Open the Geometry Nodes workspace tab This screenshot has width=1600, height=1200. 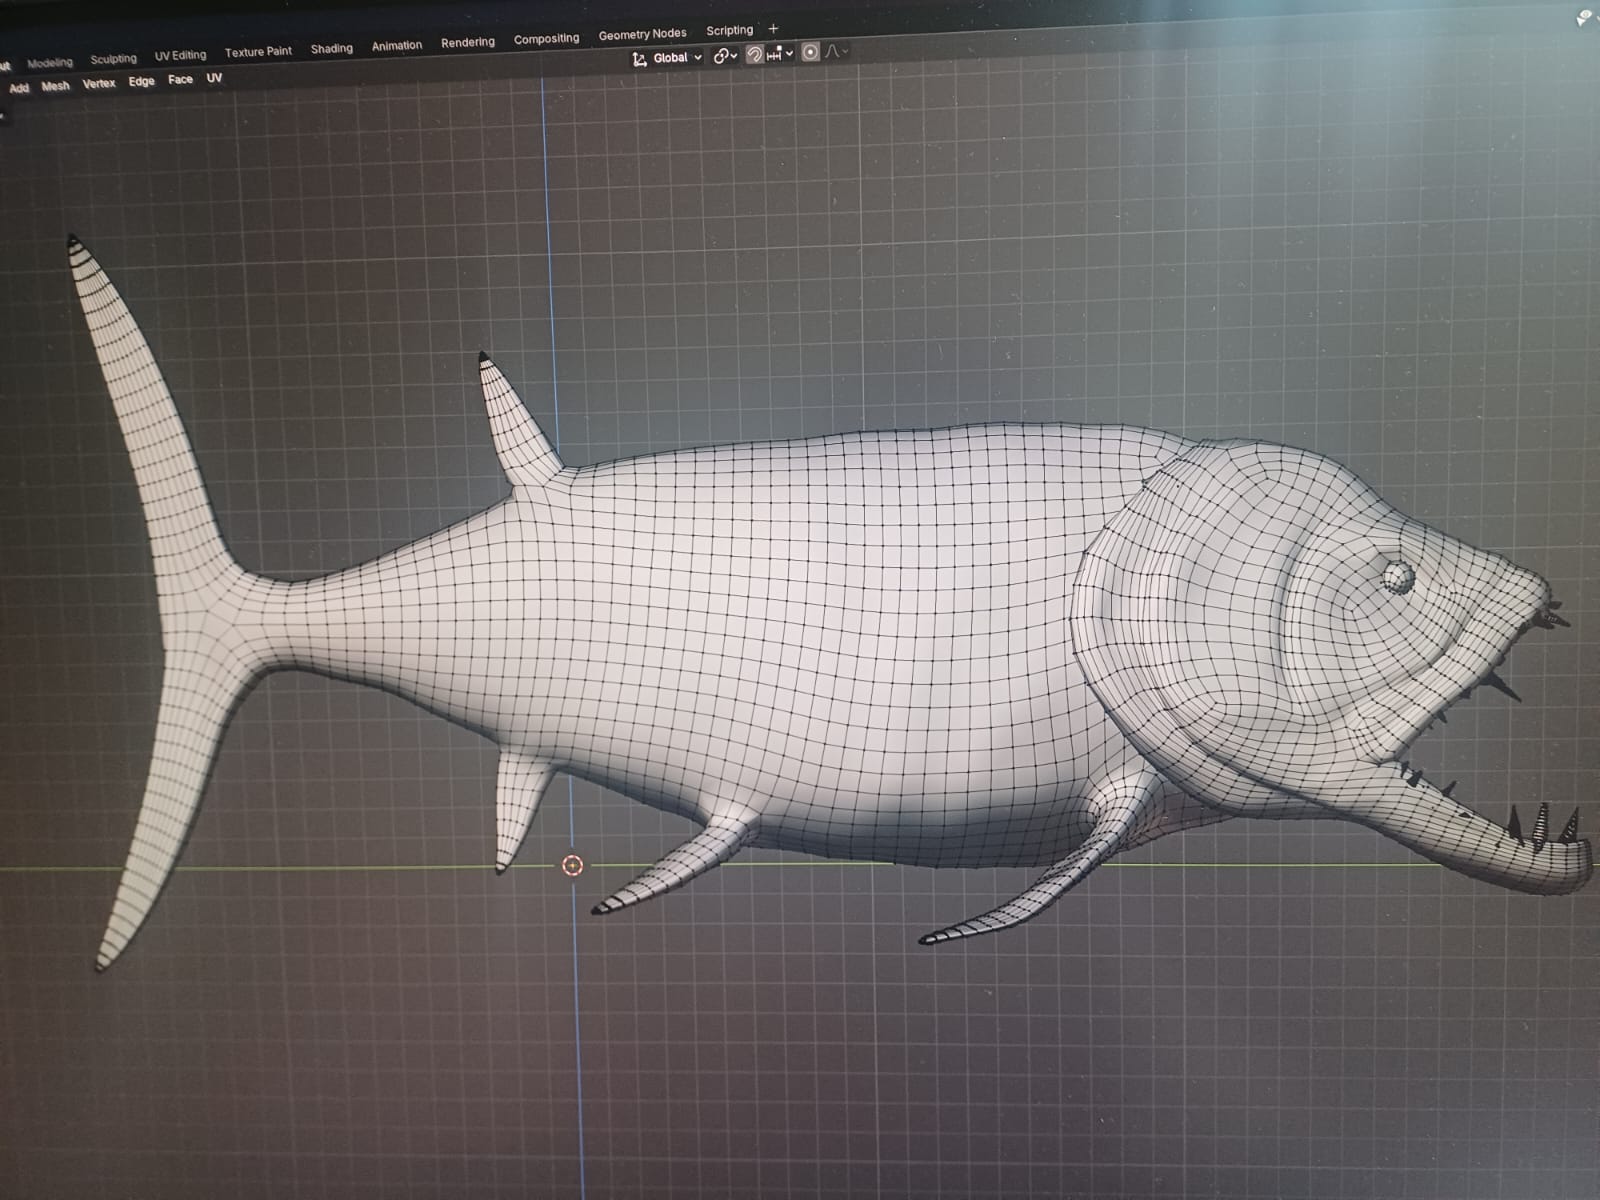pyautogui.click(x=642, y=35)
